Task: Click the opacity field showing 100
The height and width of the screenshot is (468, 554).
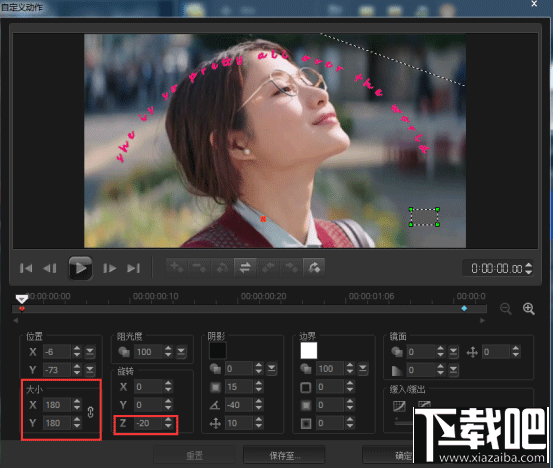Action: click(x=148, y=352)
